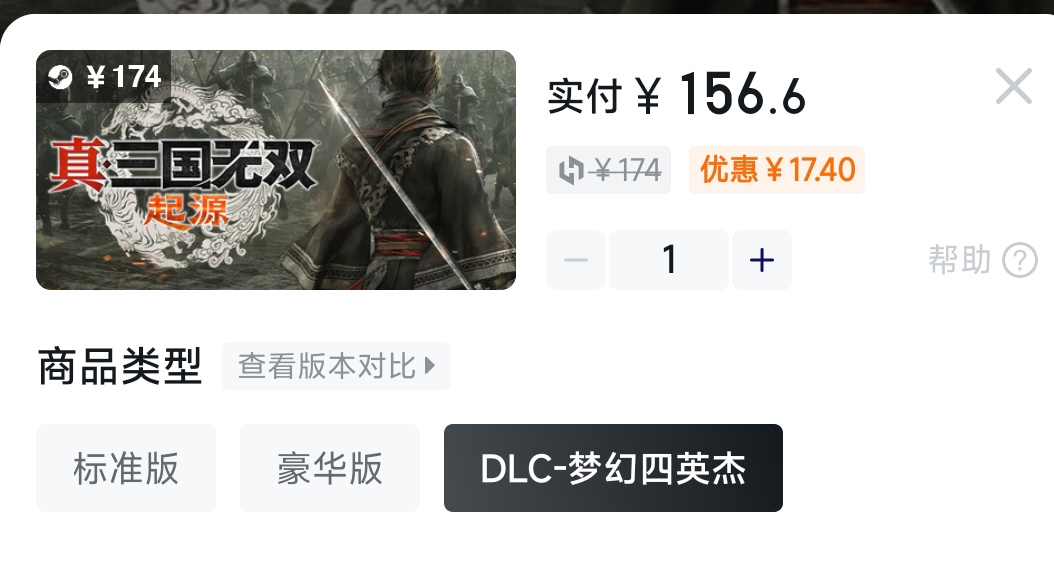Open the 帮助 help text link
The height and width of the screenshot is (562, 1054).
click(x=959, y=260)
